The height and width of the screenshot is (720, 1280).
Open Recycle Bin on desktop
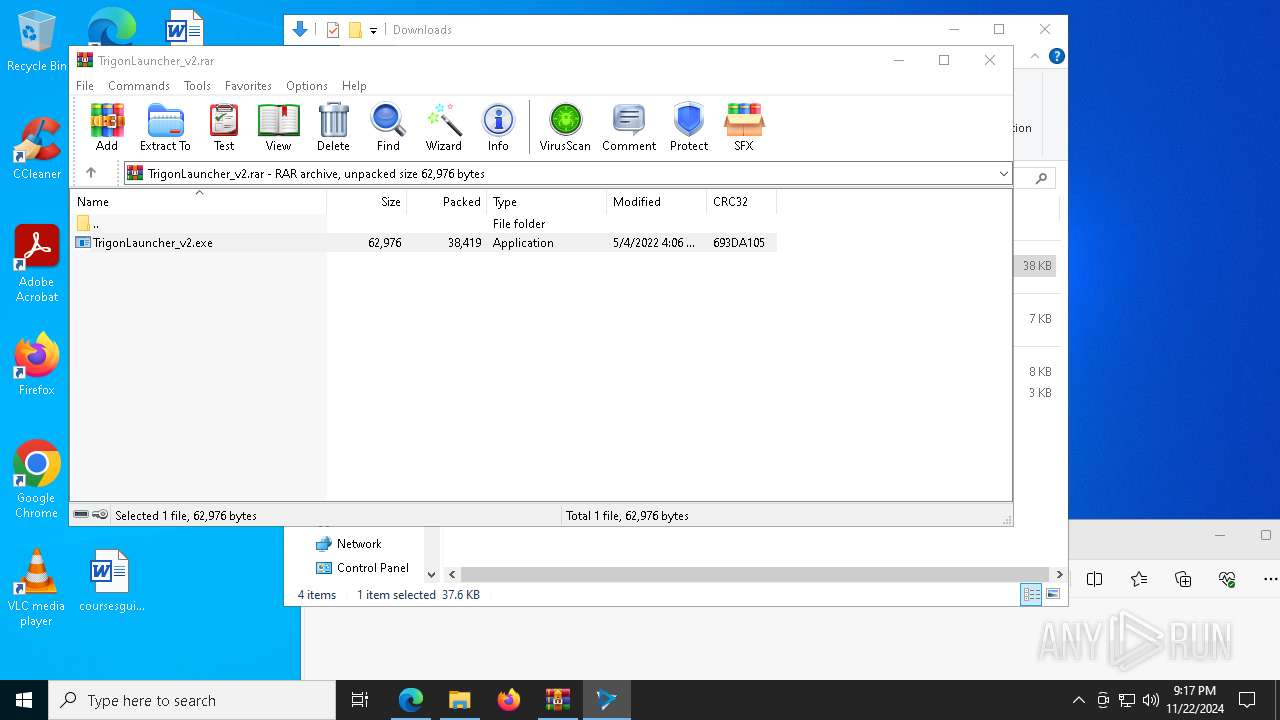36,42
